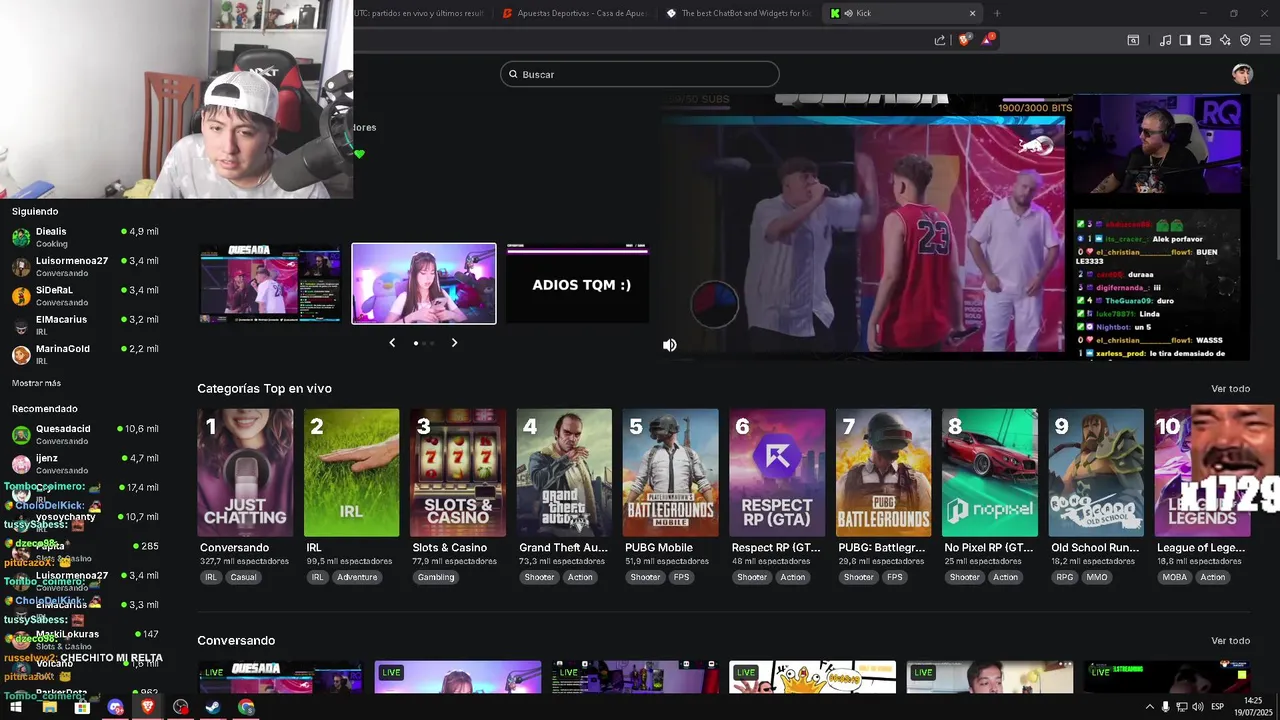This screenshot has width=1280, height=720.
Task: Switch to partidos en vivo tab
Action: click(x=420, y=13)
